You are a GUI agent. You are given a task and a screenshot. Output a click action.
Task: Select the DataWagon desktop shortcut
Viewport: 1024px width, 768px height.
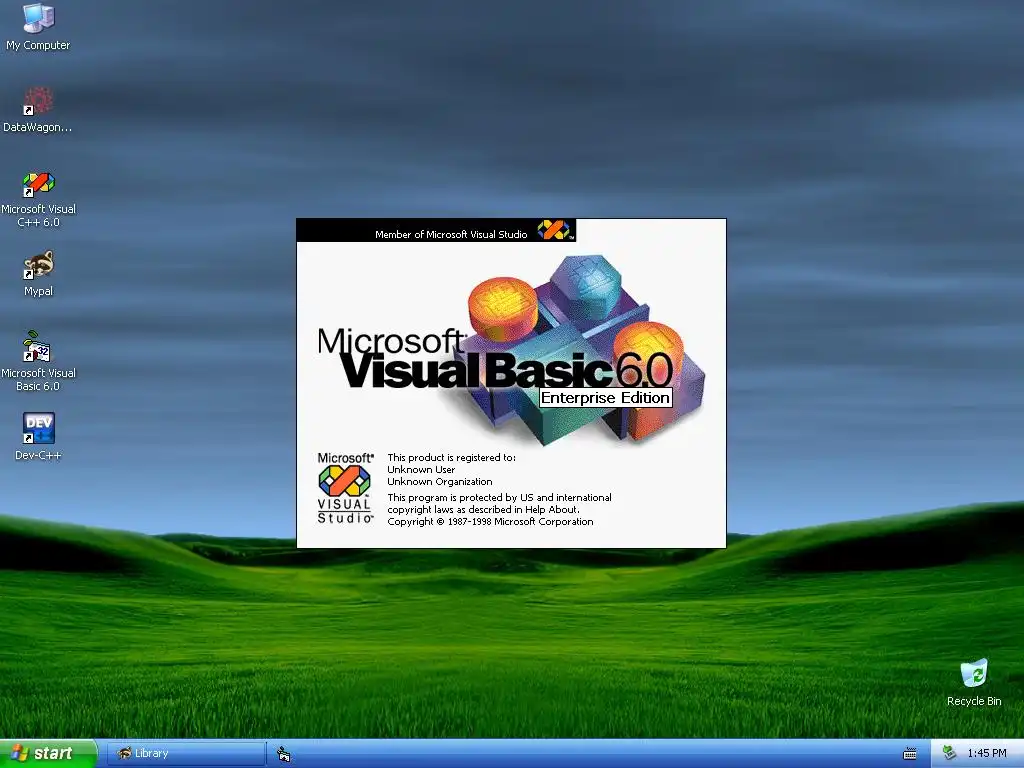(x=38, y=109)
